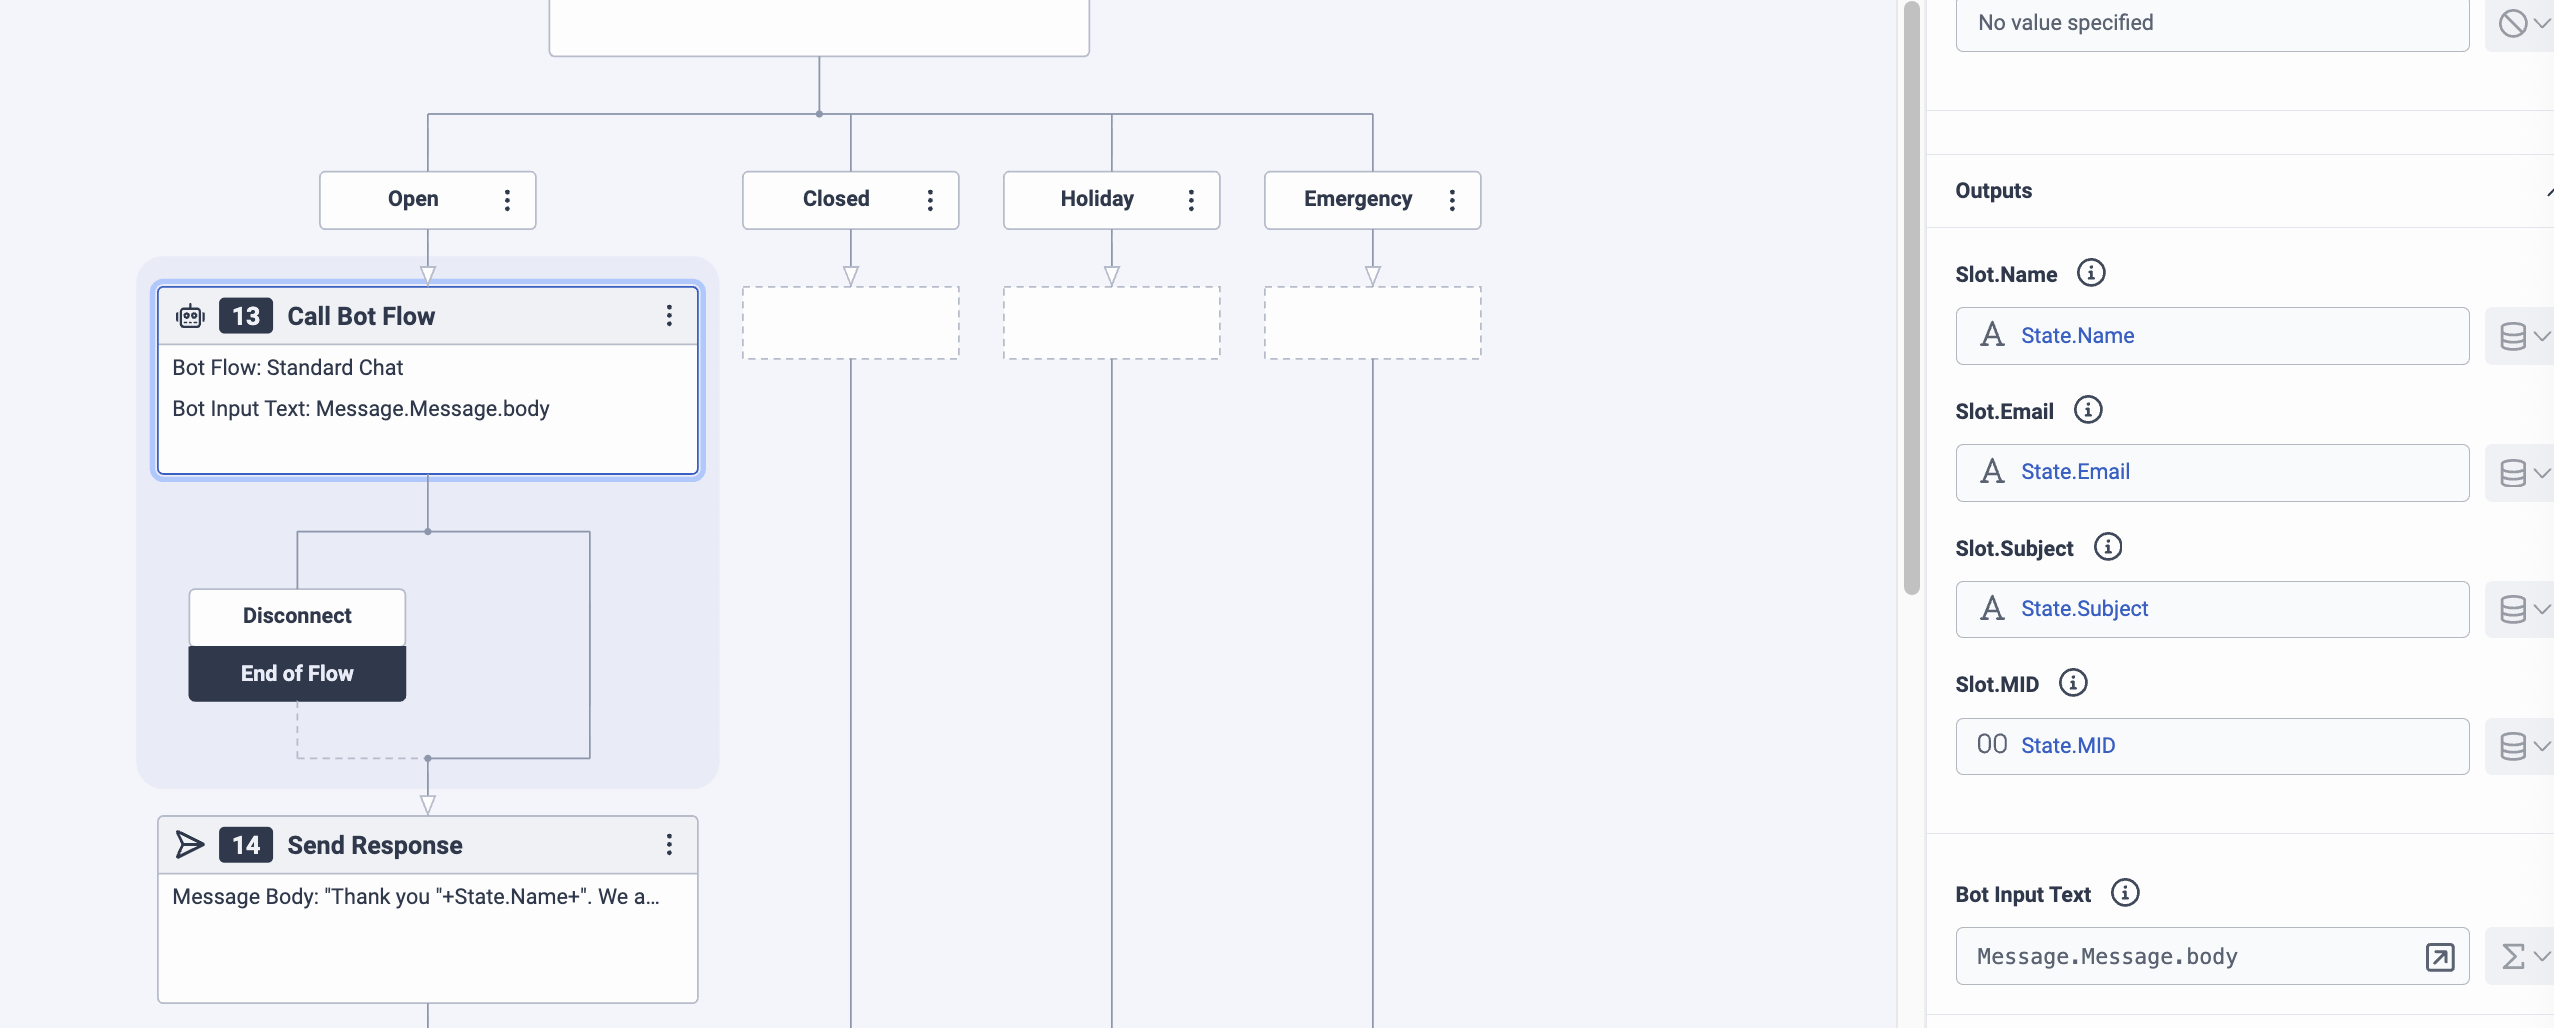Click the bot icon on Call Bot Flow
Screen dimensions: 2554x1028
point(190,317)
